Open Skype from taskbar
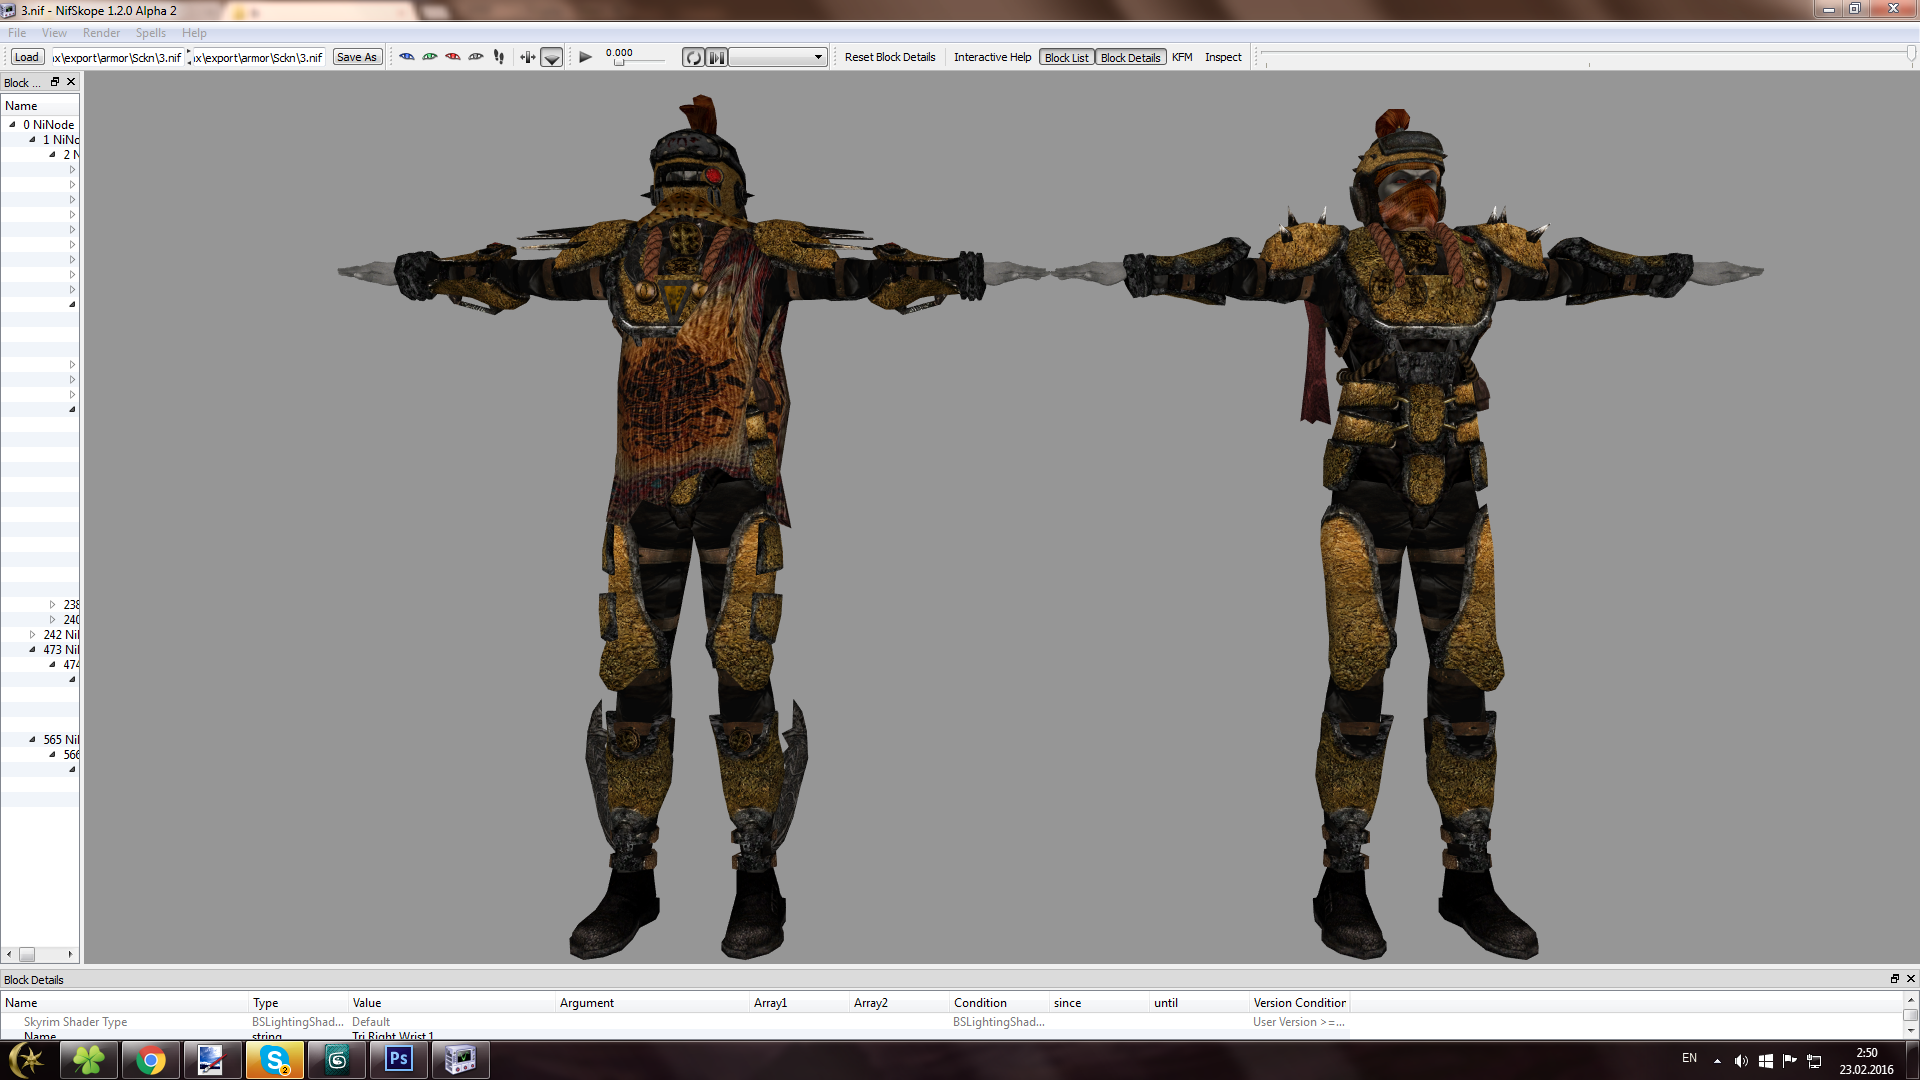Viewport: 1920px width, 1080px height. pyautogui.click(x=274, y=1060)
